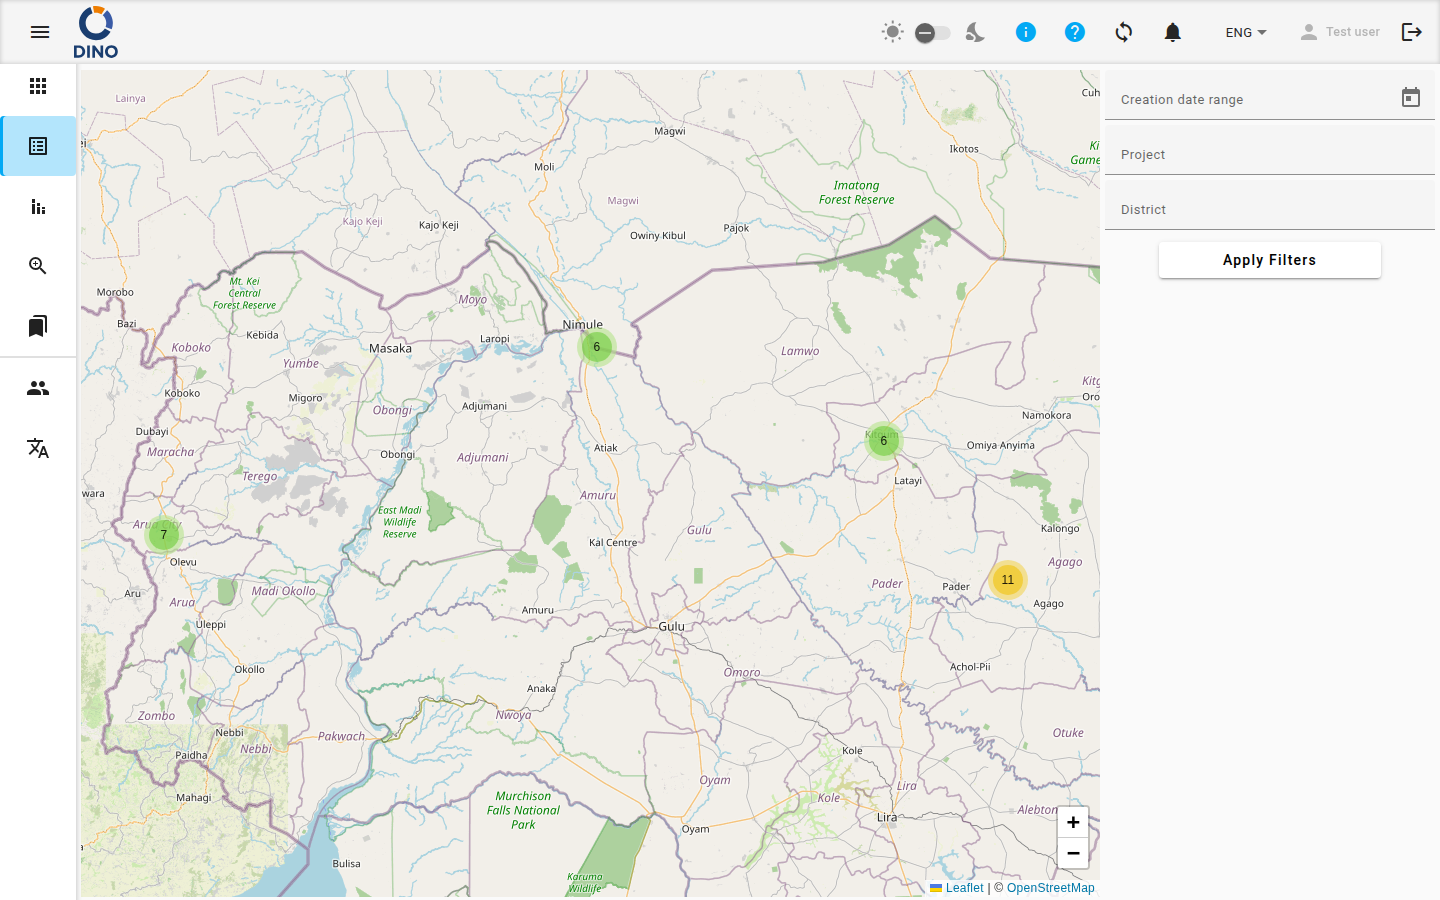The height and width of the screenshot is (900, 1440).
Task: Open the Test user profile
Action: [x=1339, y=32]
